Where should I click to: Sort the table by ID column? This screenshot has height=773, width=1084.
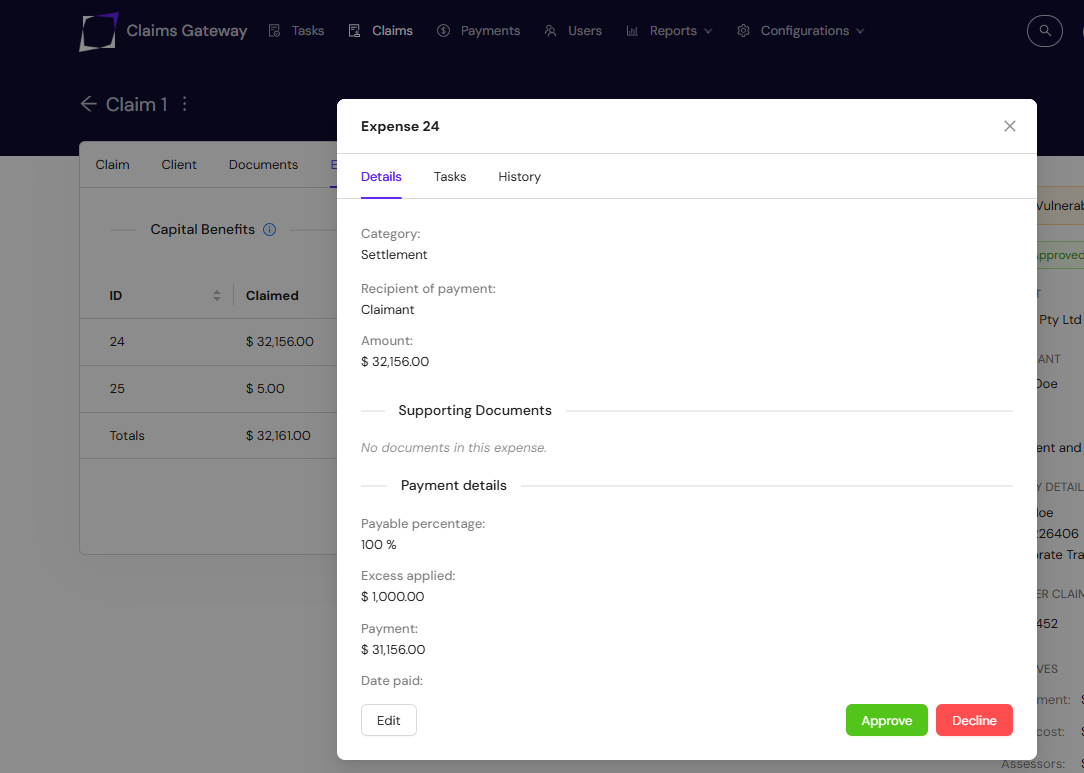tap(217, 296)
